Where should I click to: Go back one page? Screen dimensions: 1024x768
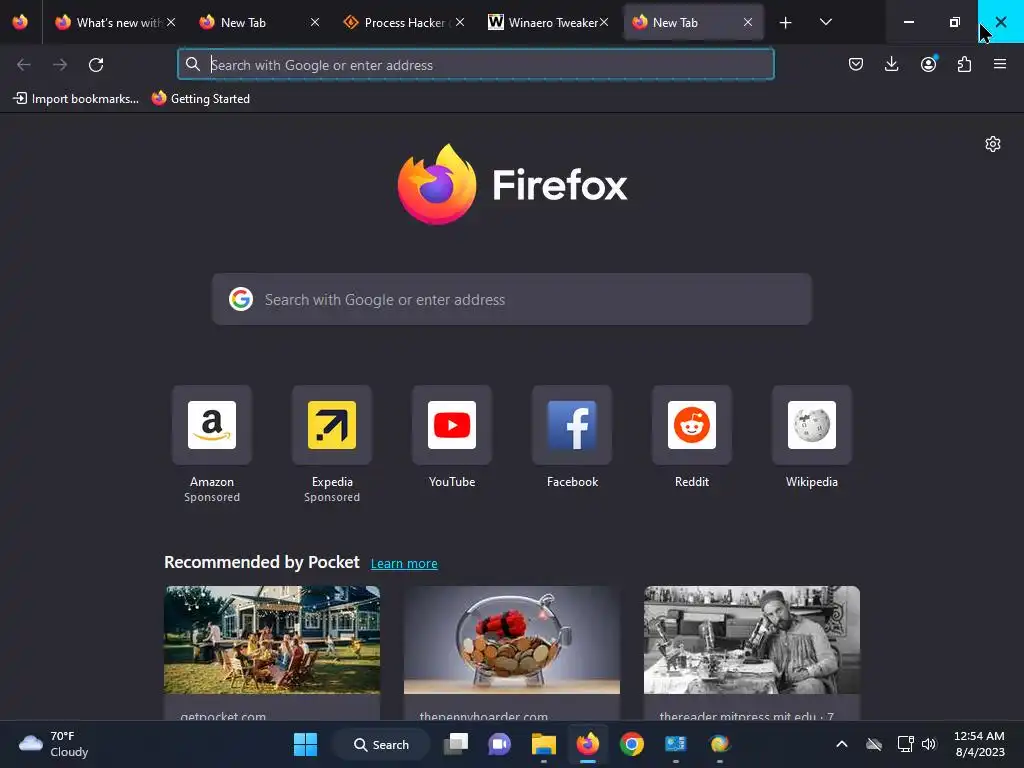(x=24, y=65)
